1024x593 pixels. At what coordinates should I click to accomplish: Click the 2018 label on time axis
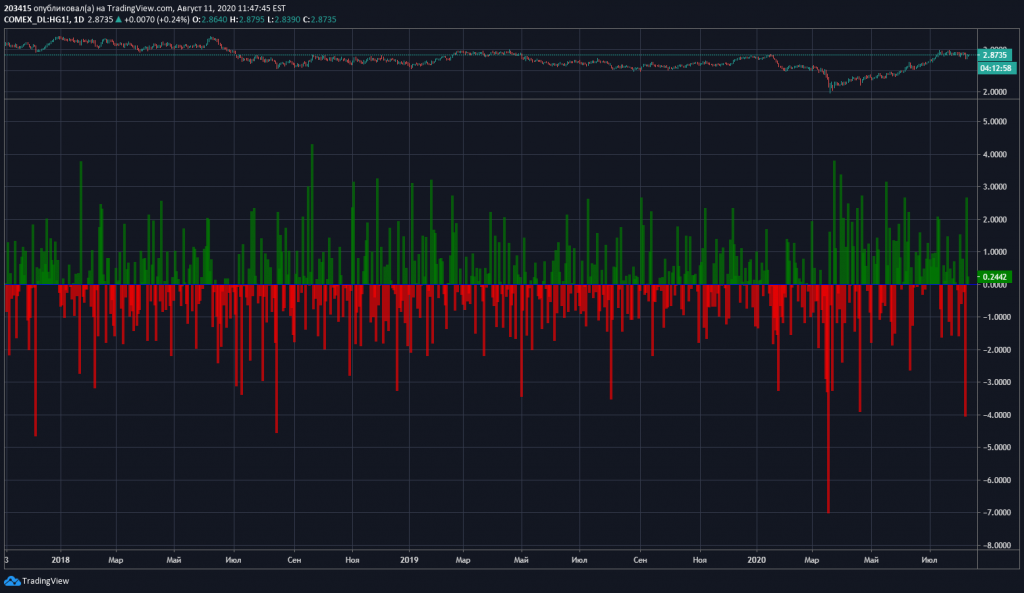pos(60,560)
